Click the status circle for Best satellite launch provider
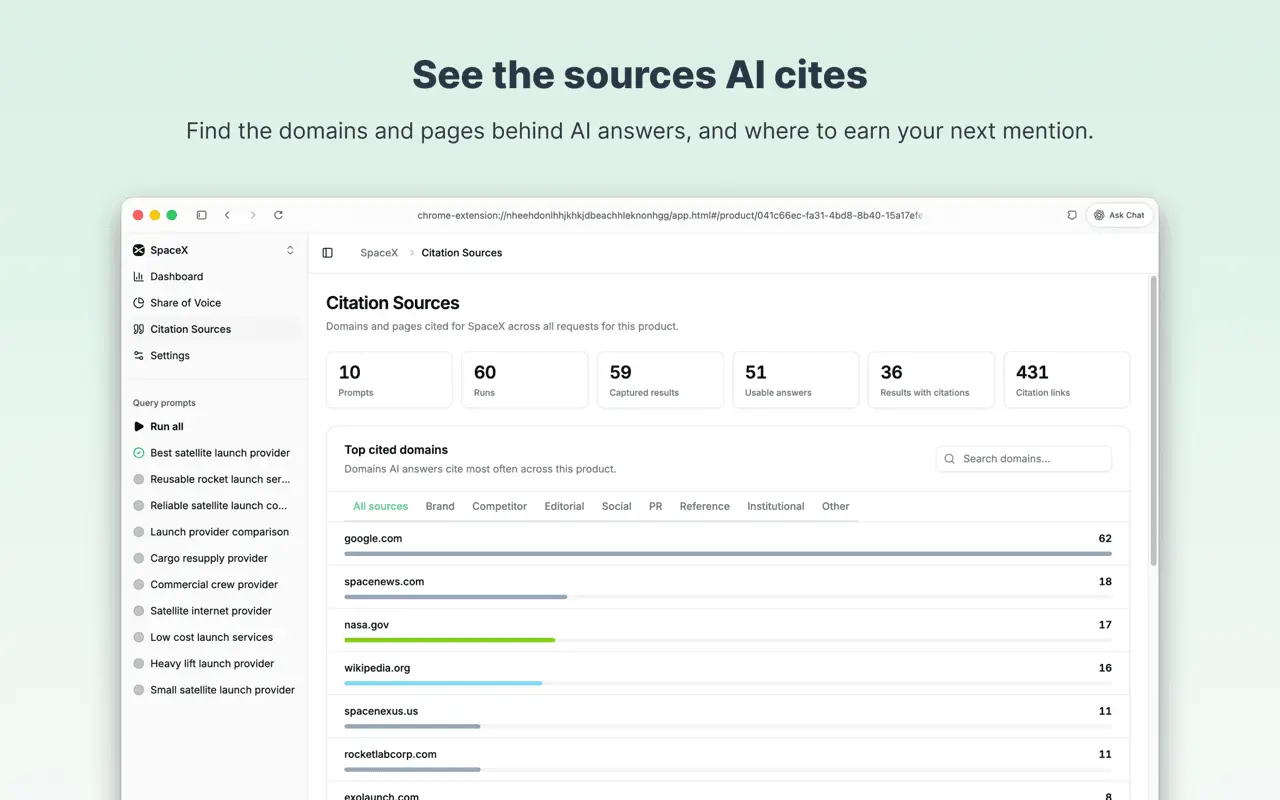1280x800 pixels. click(x=139, y=453)
